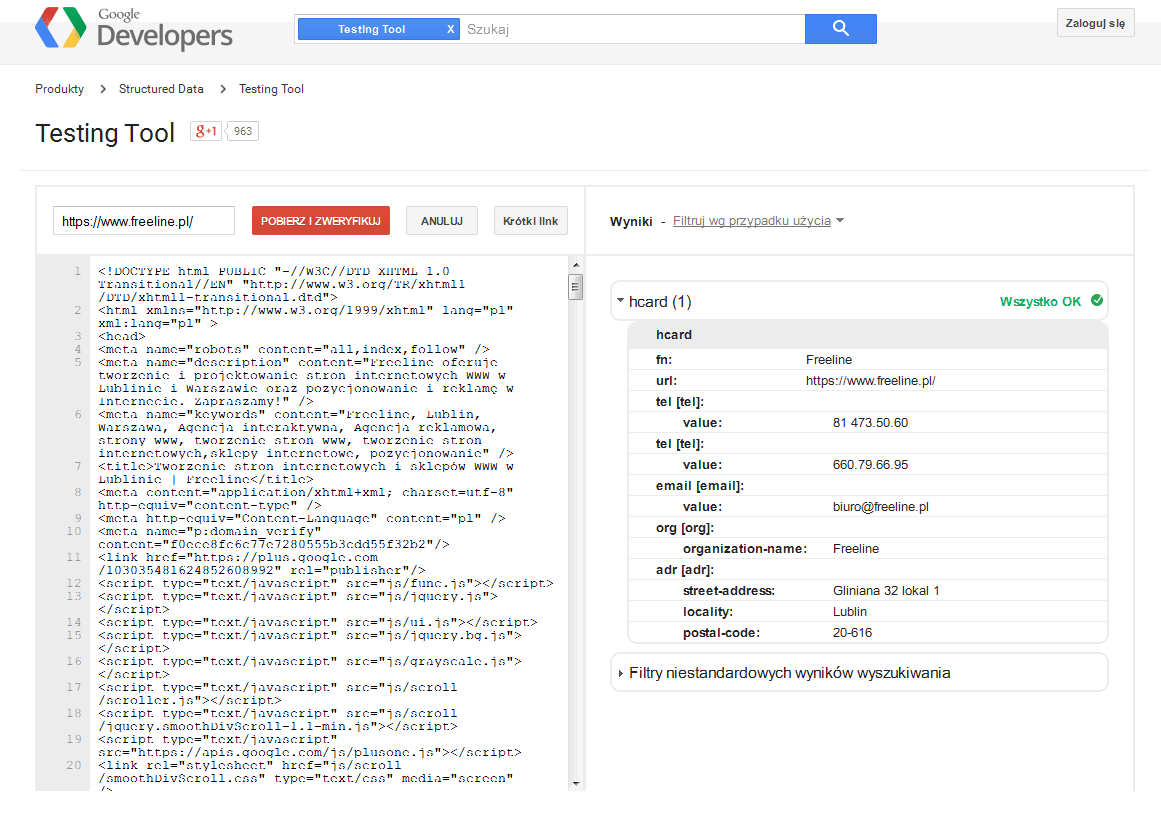Viewport: 1161px width, 828px height.
Task: Click the code panel scroll down arrow
Action: click(576, 784)
